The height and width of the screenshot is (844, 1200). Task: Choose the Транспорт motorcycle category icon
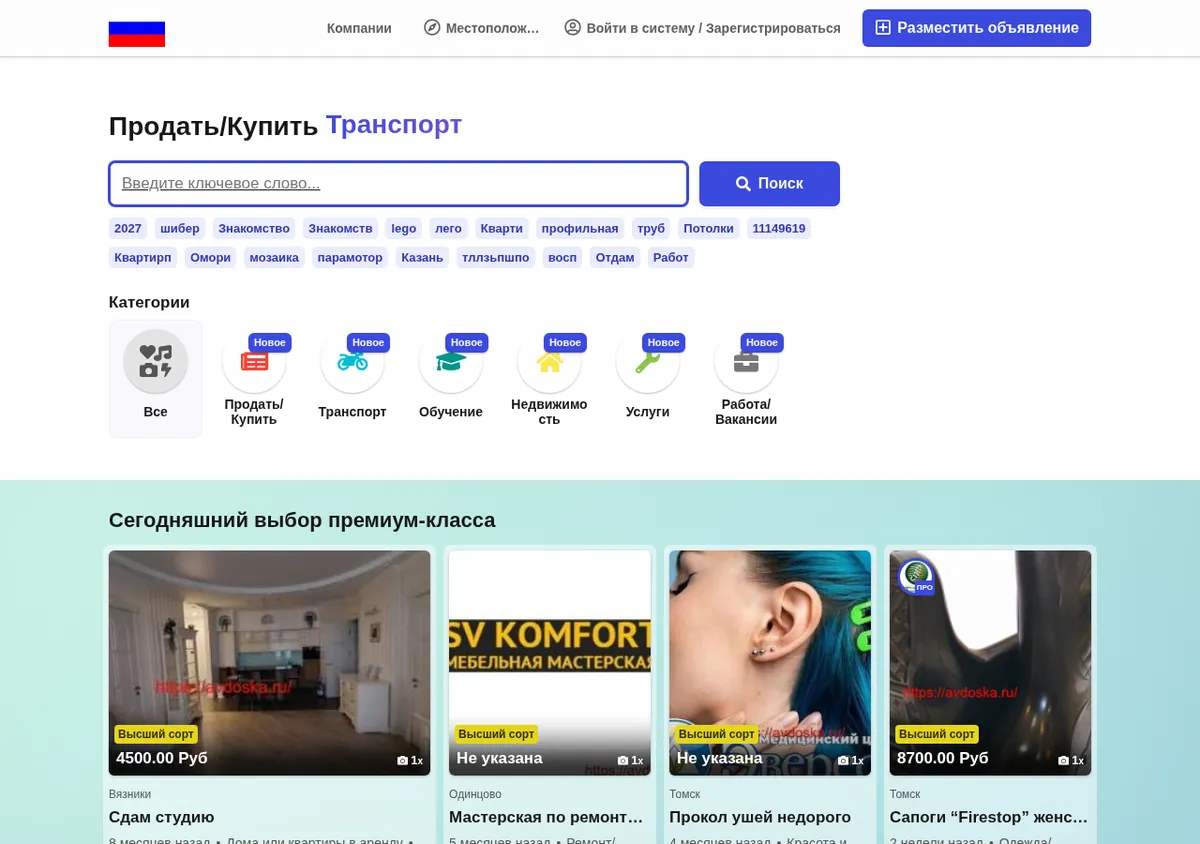(x=352, y=361)
